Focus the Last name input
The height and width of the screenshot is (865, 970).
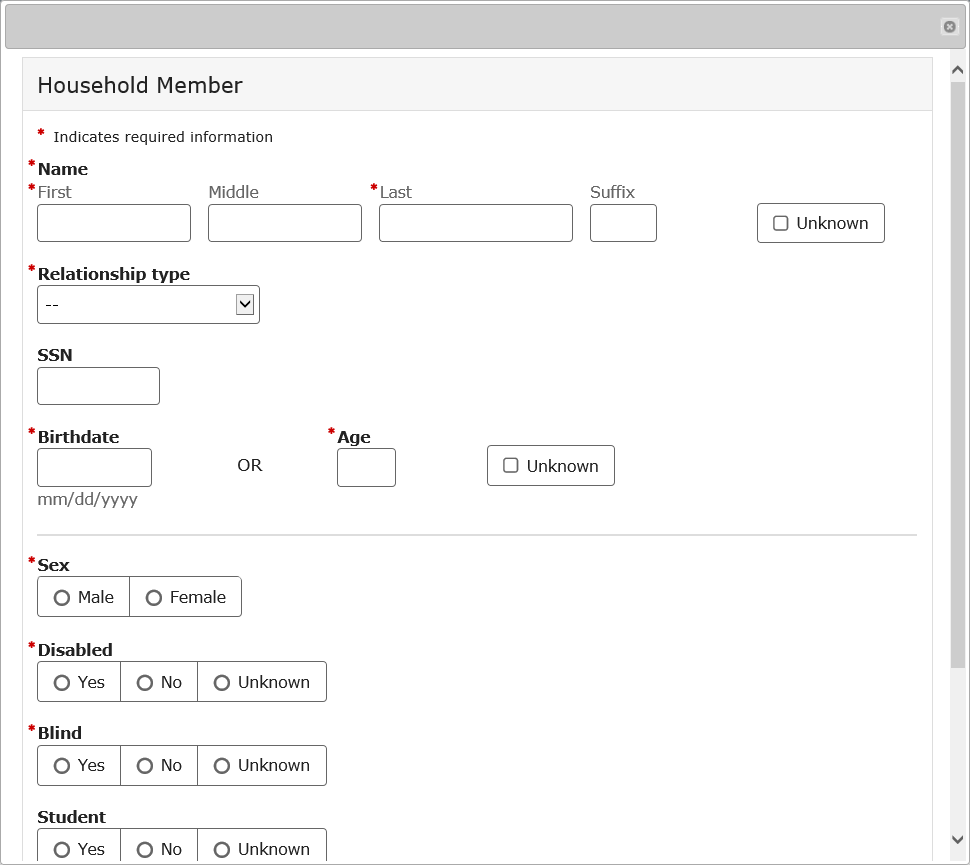476,223
